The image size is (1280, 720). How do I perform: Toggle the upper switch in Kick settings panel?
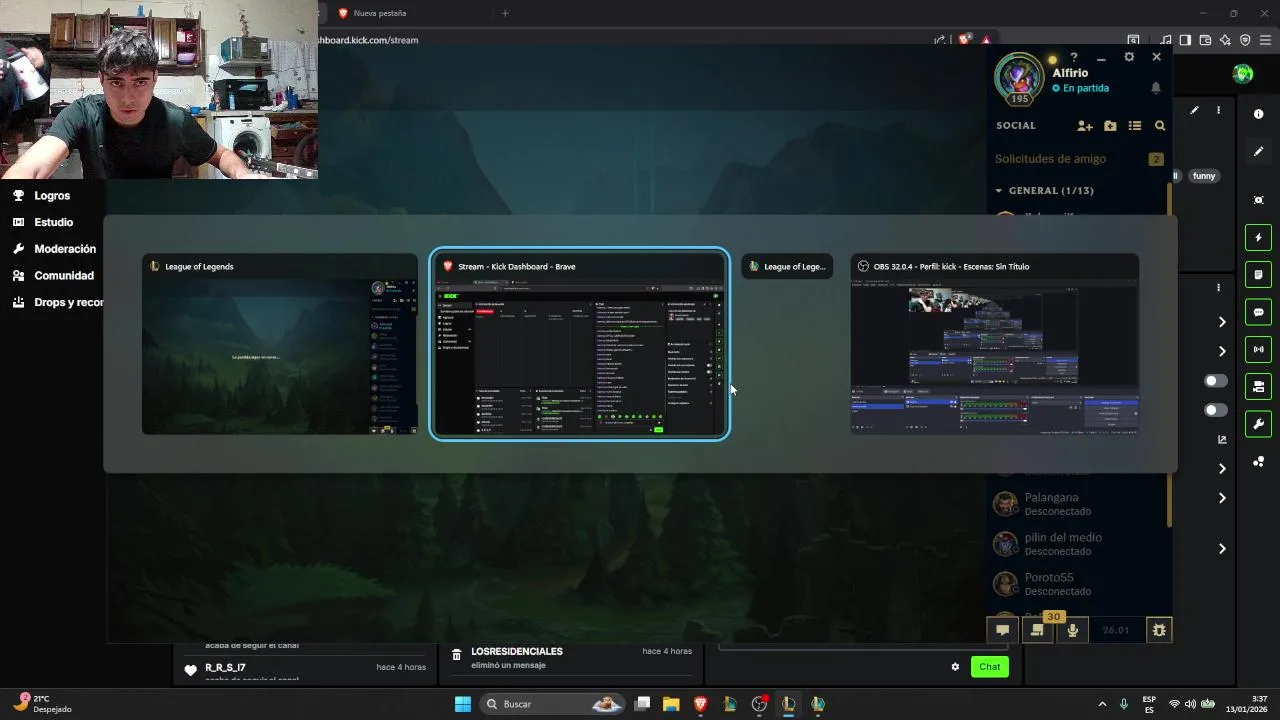pyautogui.click(x=1216, y=381)
